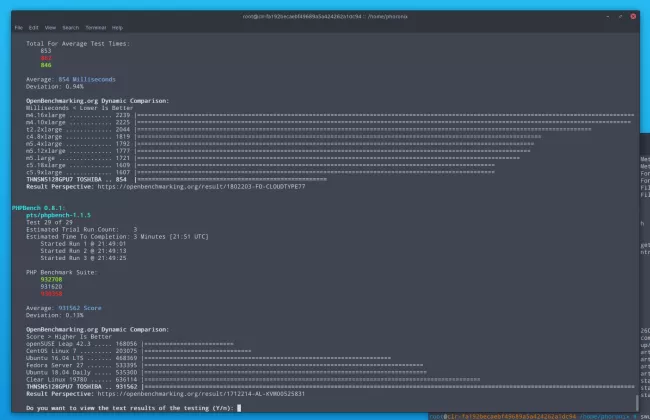Click the t2.2xlarge 2044 row
This screenshot has width=650, height=420.
pyautogui.click(x=309, y=129)
